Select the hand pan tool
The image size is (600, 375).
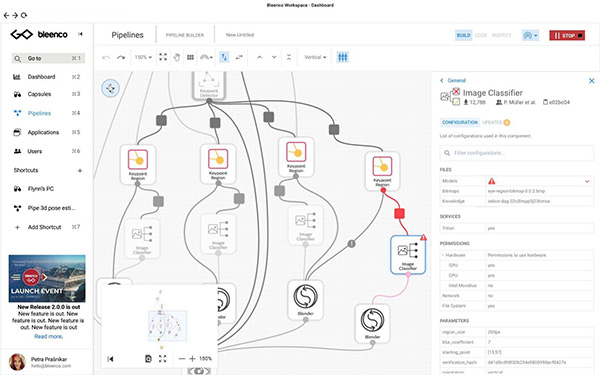point(177,57)
